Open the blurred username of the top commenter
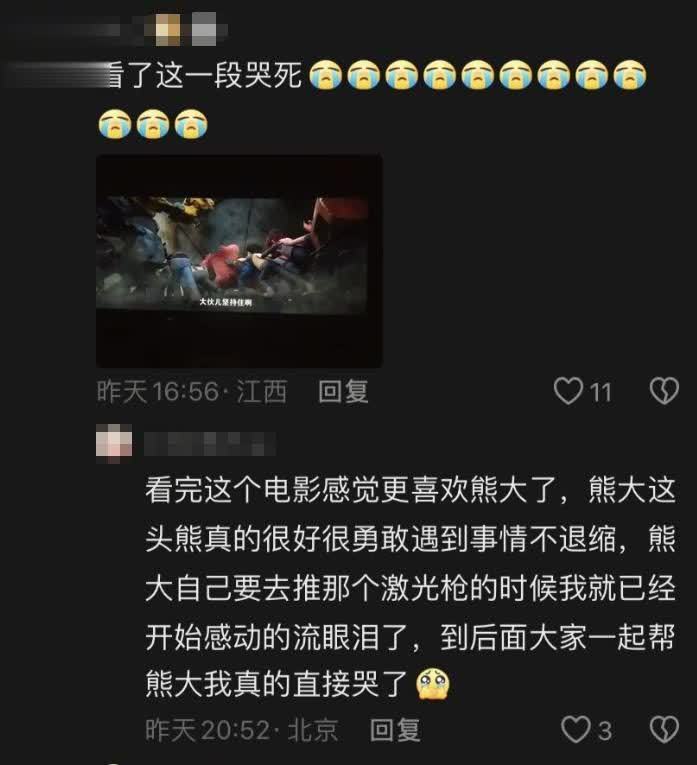Viewport: 697px width, 765px height. point(73,28)
